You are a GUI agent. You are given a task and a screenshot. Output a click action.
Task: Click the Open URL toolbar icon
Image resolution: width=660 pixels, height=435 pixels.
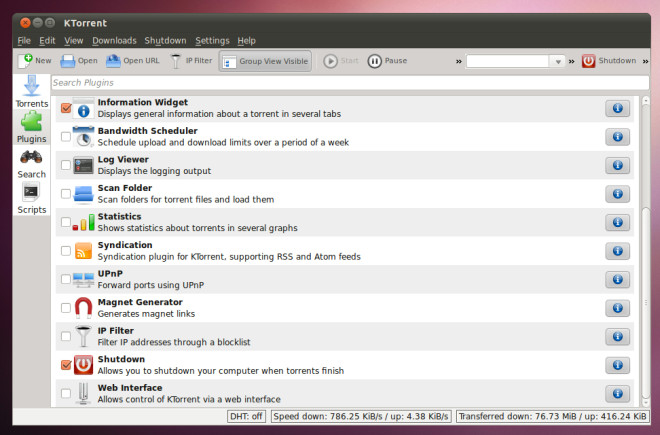(x=113, y=61)
